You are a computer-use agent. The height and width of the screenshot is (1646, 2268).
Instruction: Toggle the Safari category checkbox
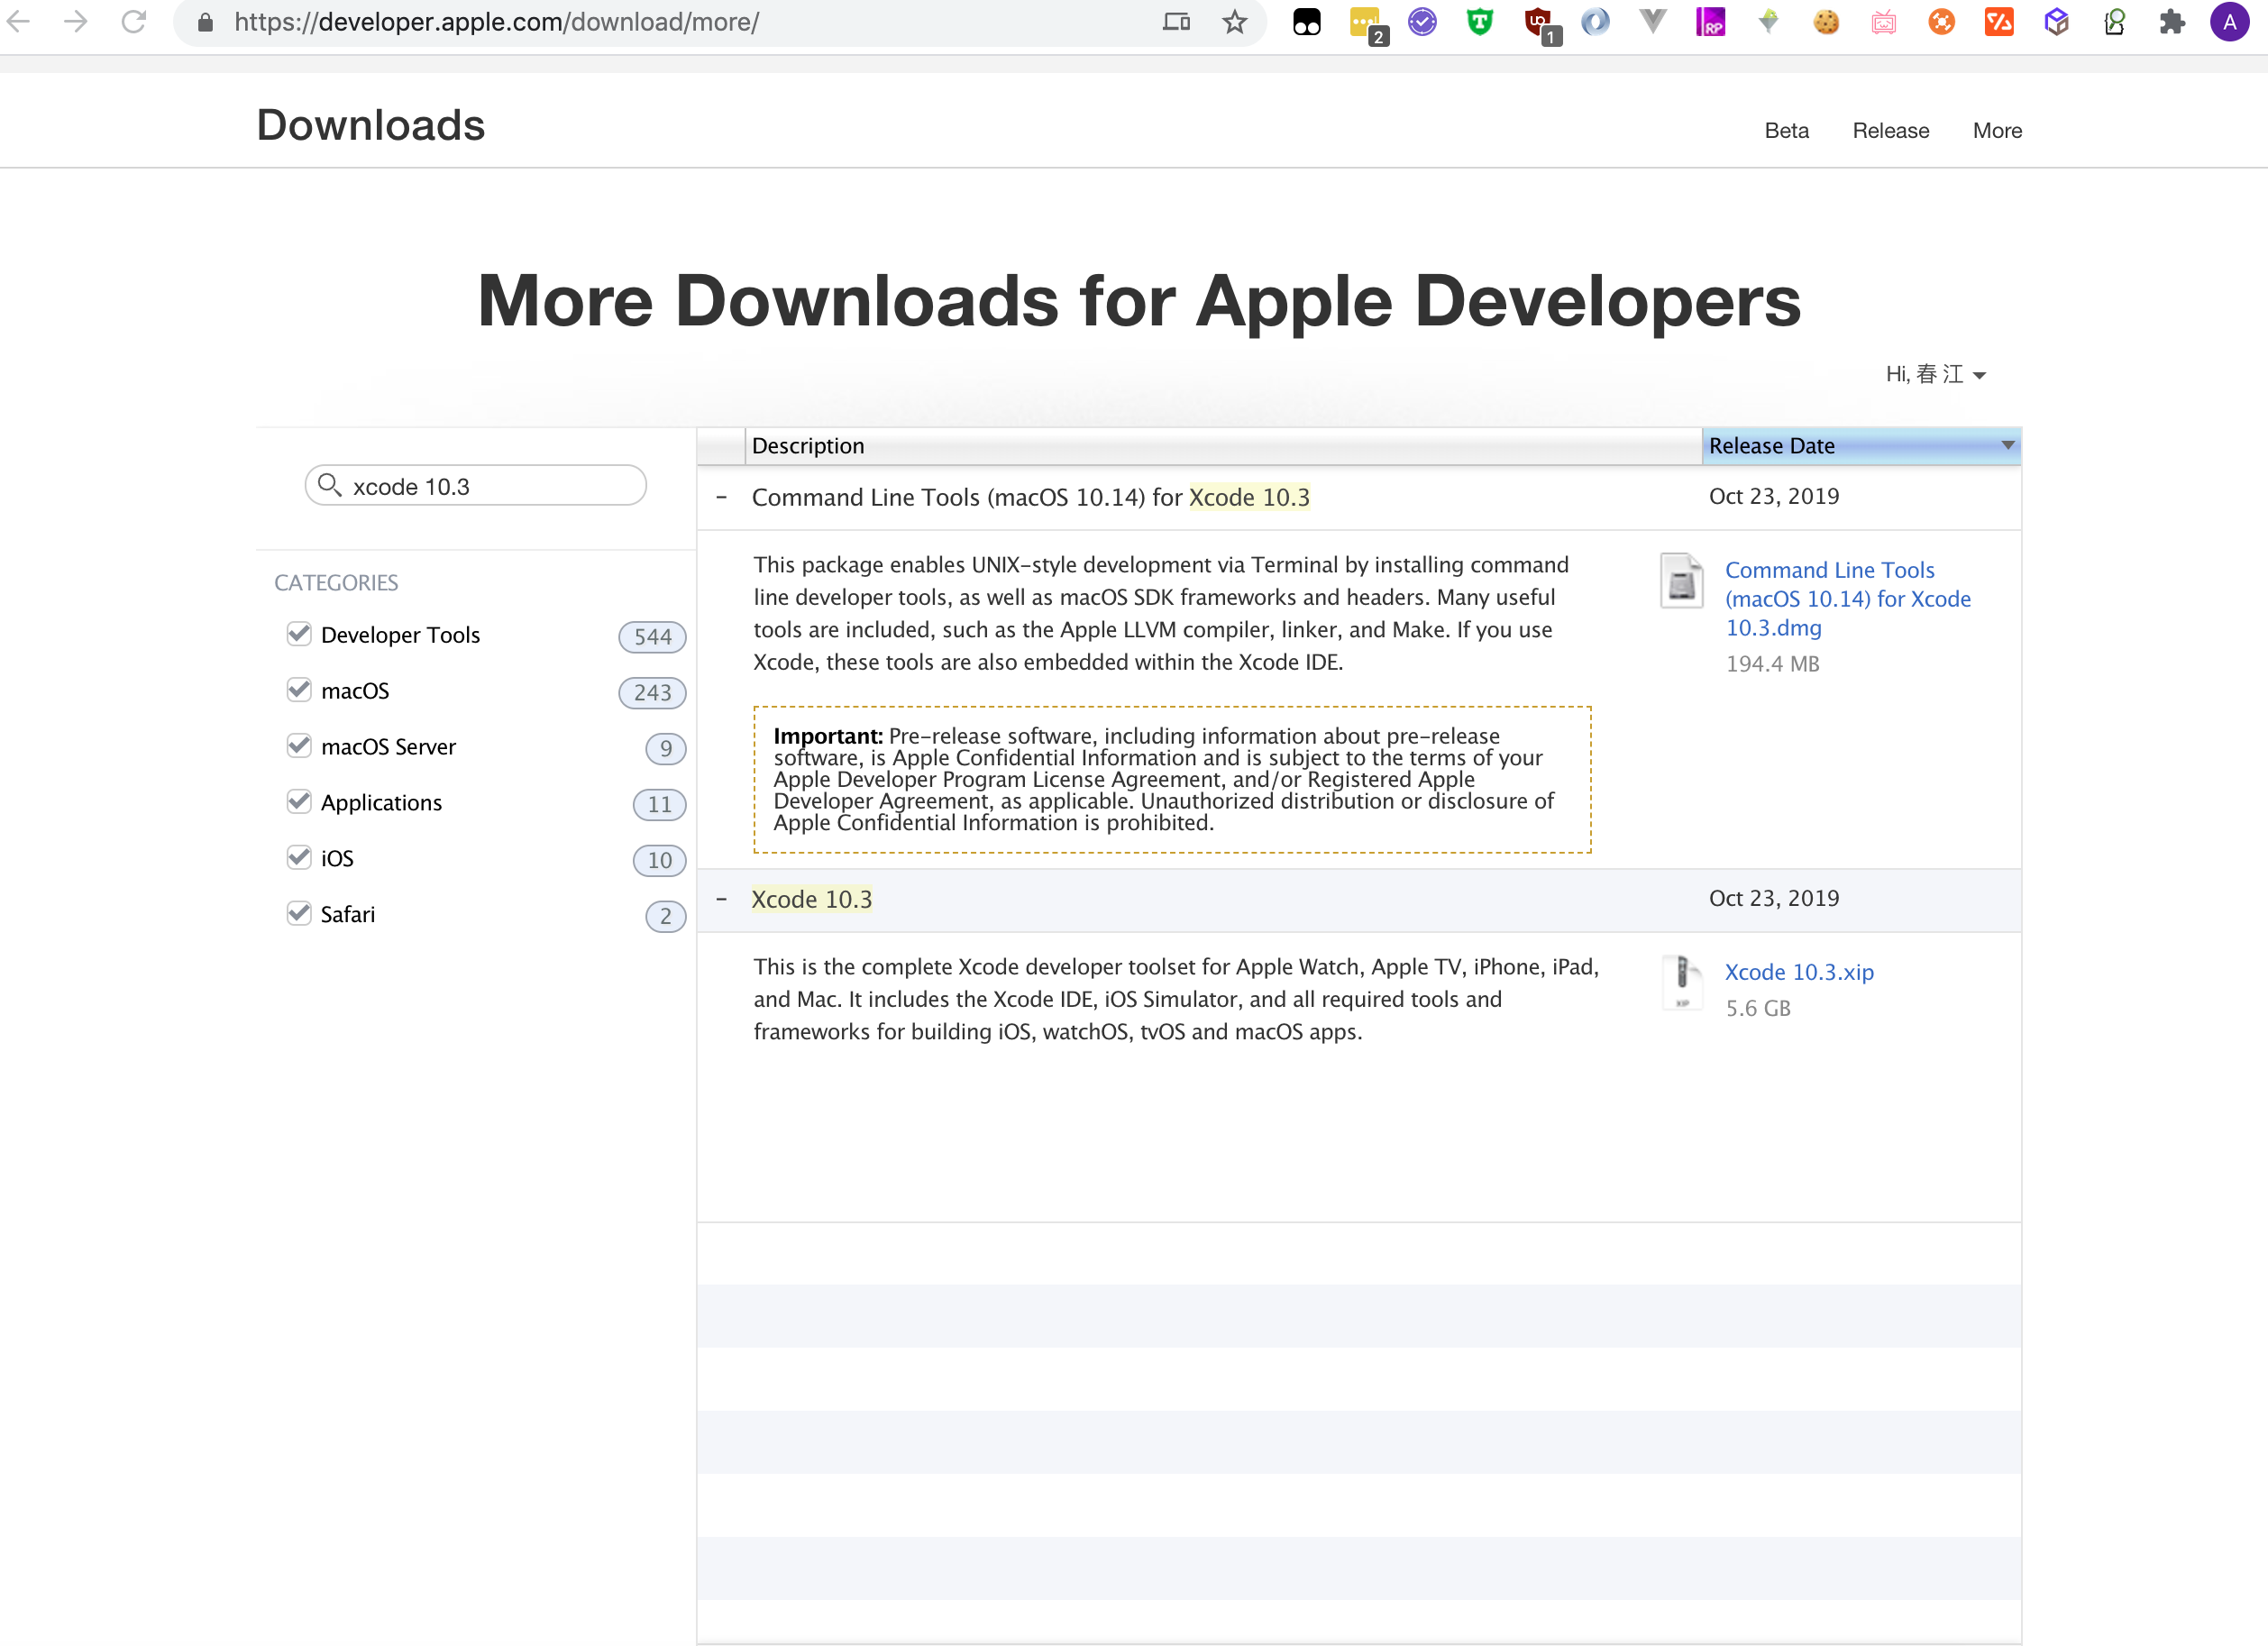click(x=299, y=913)
